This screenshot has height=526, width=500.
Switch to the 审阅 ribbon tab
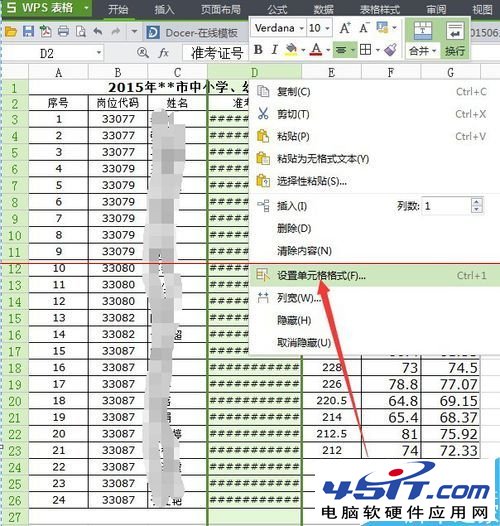pyautogui.click(x=437, y=9)
